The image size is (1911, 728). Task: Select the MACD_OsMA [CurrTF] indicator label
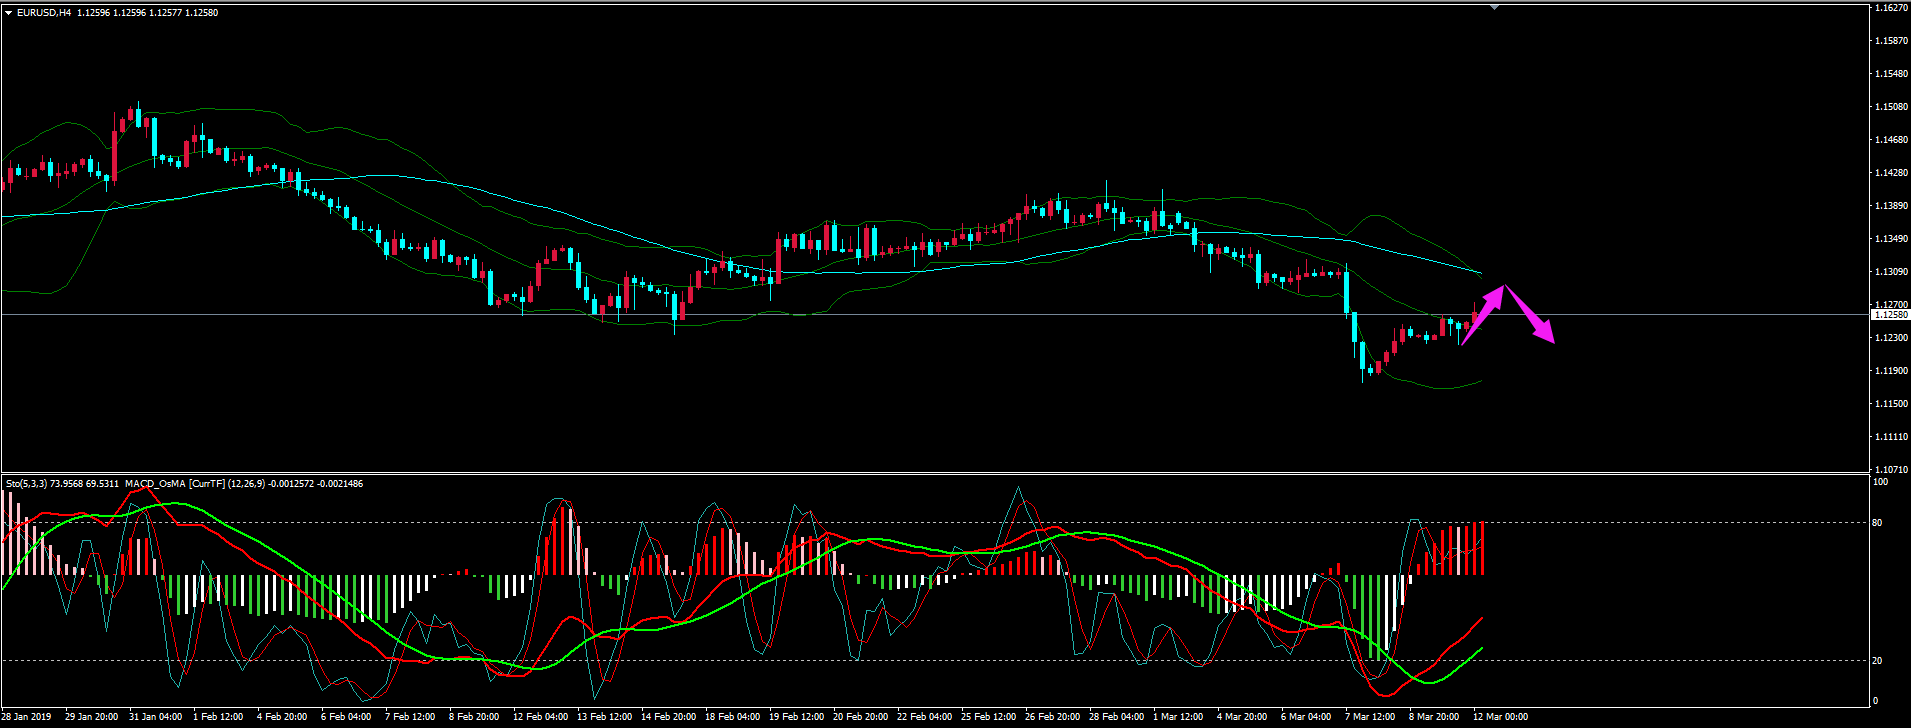pos(176,484)
